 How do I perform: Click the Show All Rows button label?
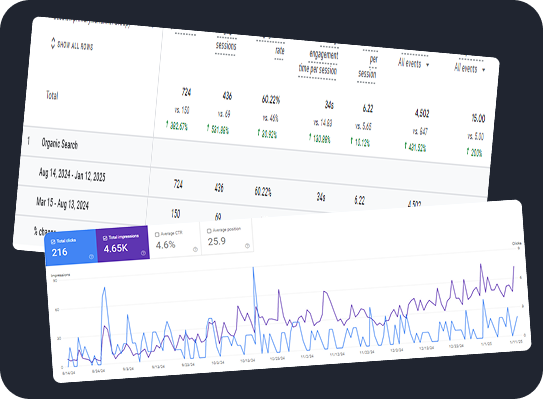click(x=75, y=45)
